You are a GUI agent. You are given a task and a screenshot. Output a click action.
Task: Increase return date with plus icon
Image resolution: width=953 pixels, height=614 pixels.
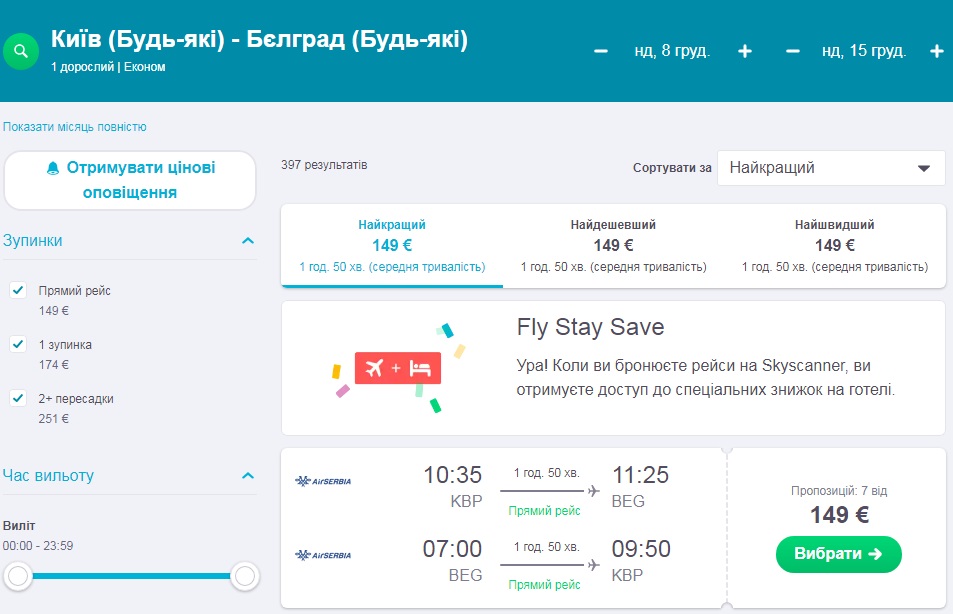click(936, 51)
